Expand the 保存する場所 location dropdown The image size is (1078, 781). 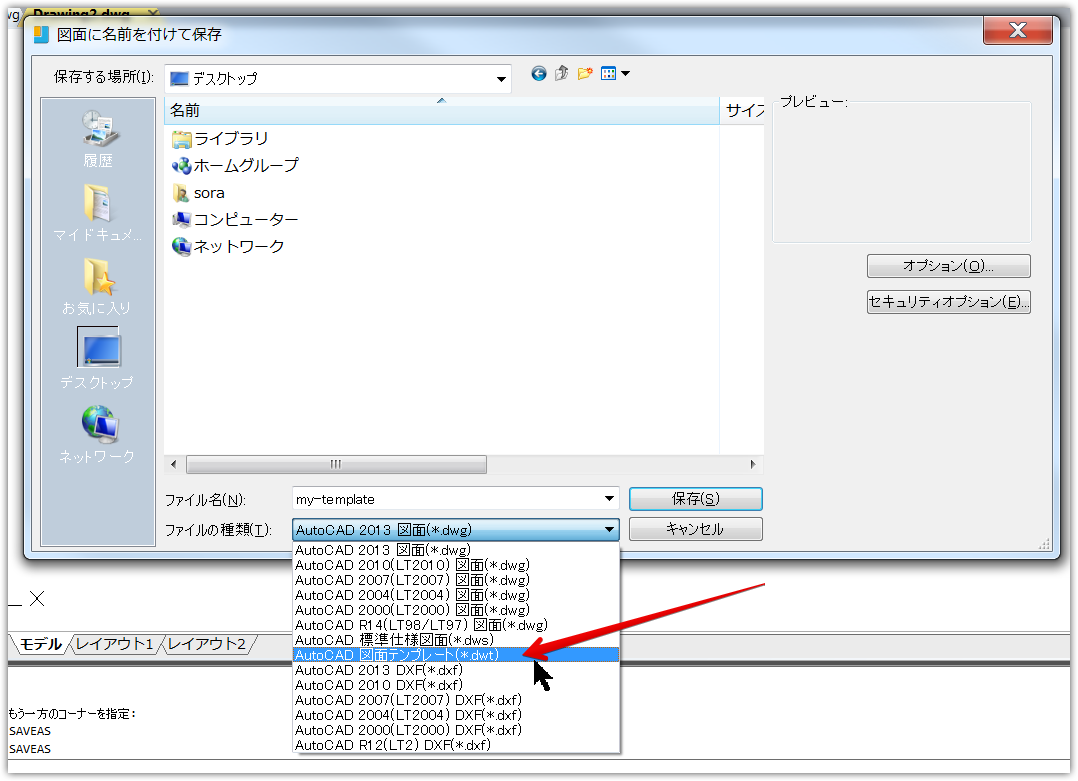coord(501,79)
